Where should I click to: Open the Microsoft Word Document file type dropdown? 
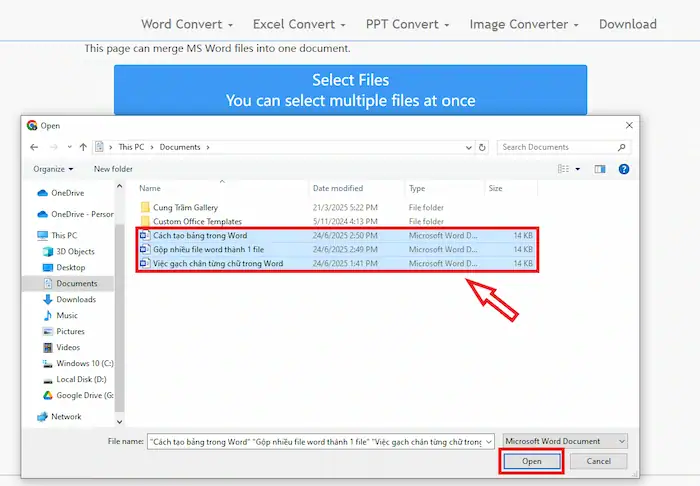pyautogui.click(x=565, y=441)
